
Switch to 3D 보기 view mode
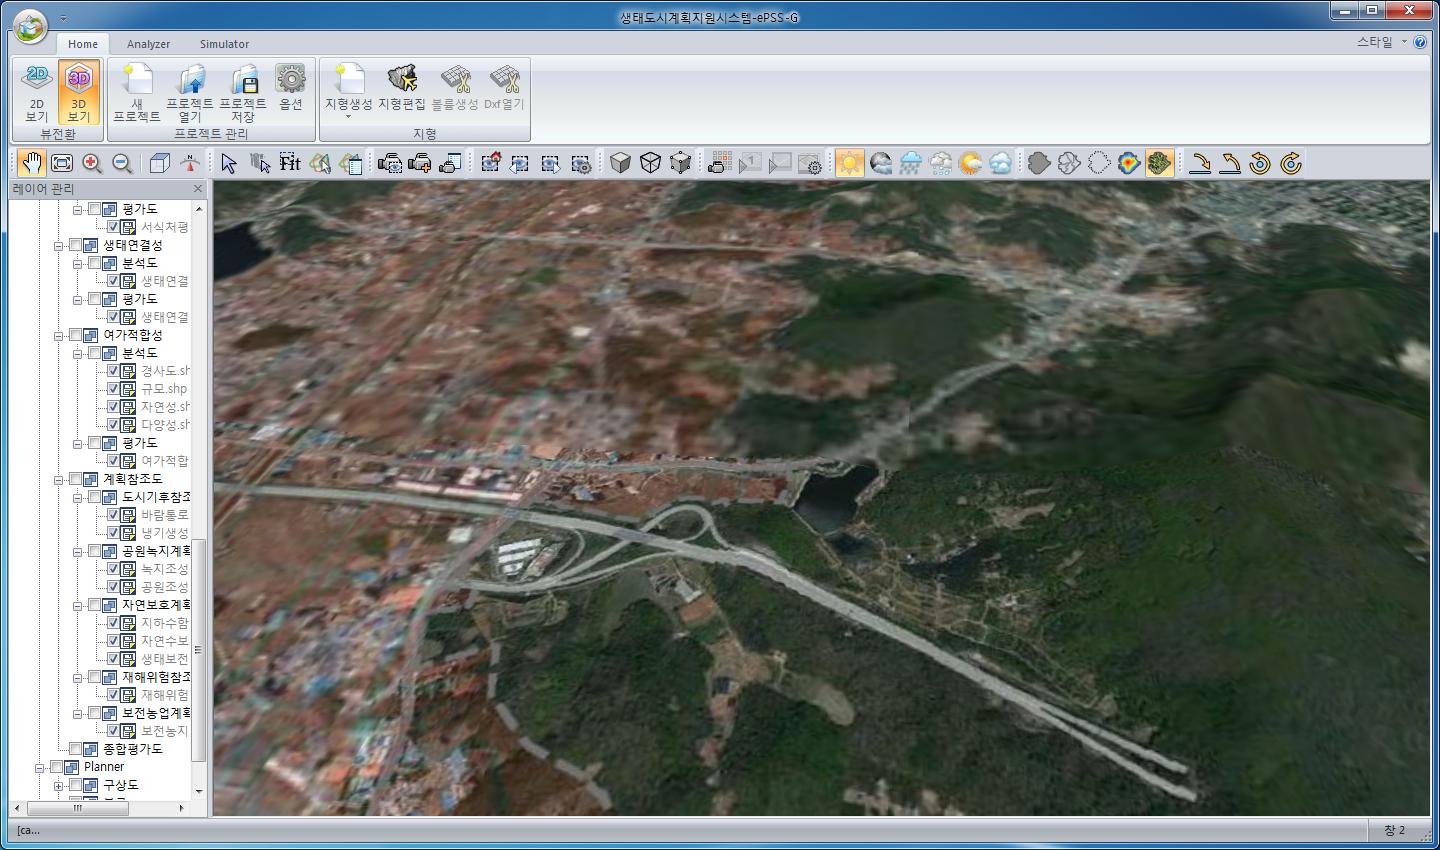[78, 92]
